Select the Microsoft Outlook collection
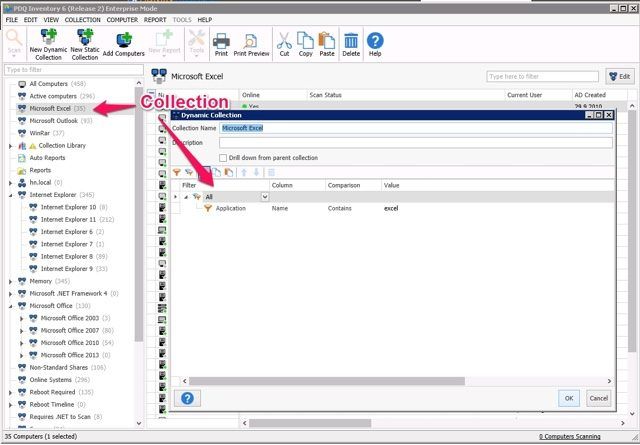 [55, 121]
